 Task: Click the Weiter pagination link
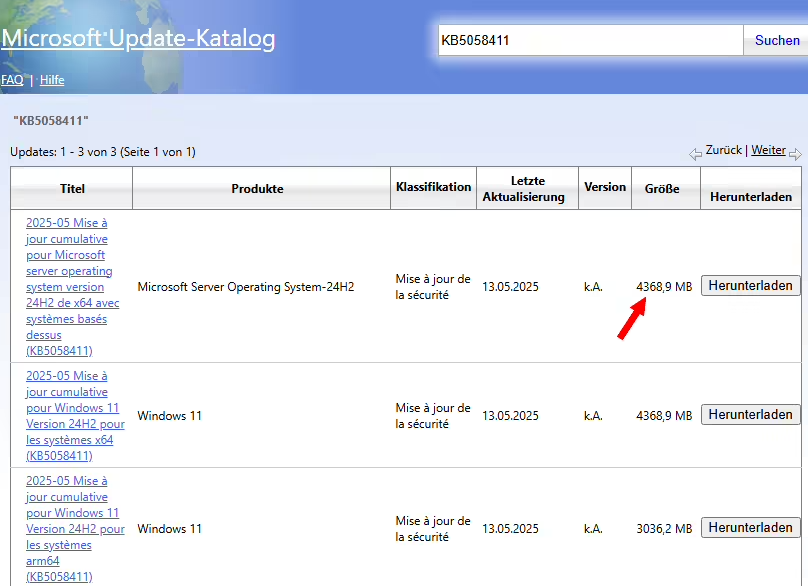(x=768, y=150)
